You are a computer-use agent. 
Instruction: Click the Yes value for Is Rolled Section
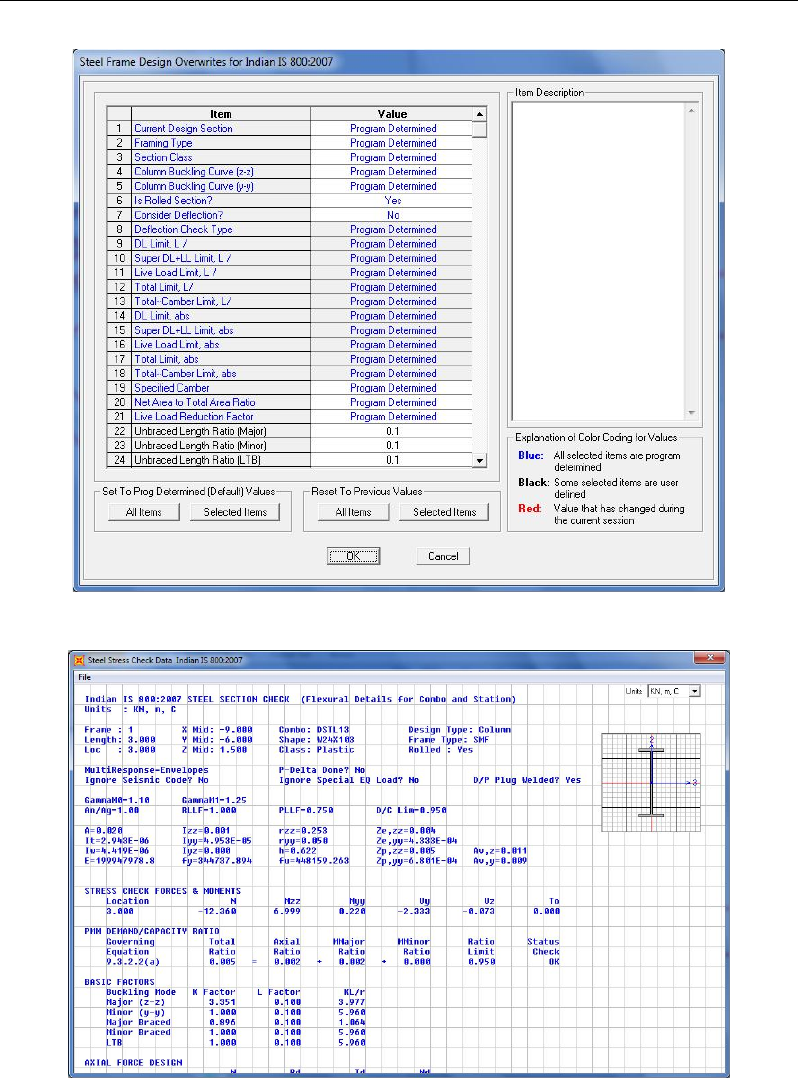(392, 201)
